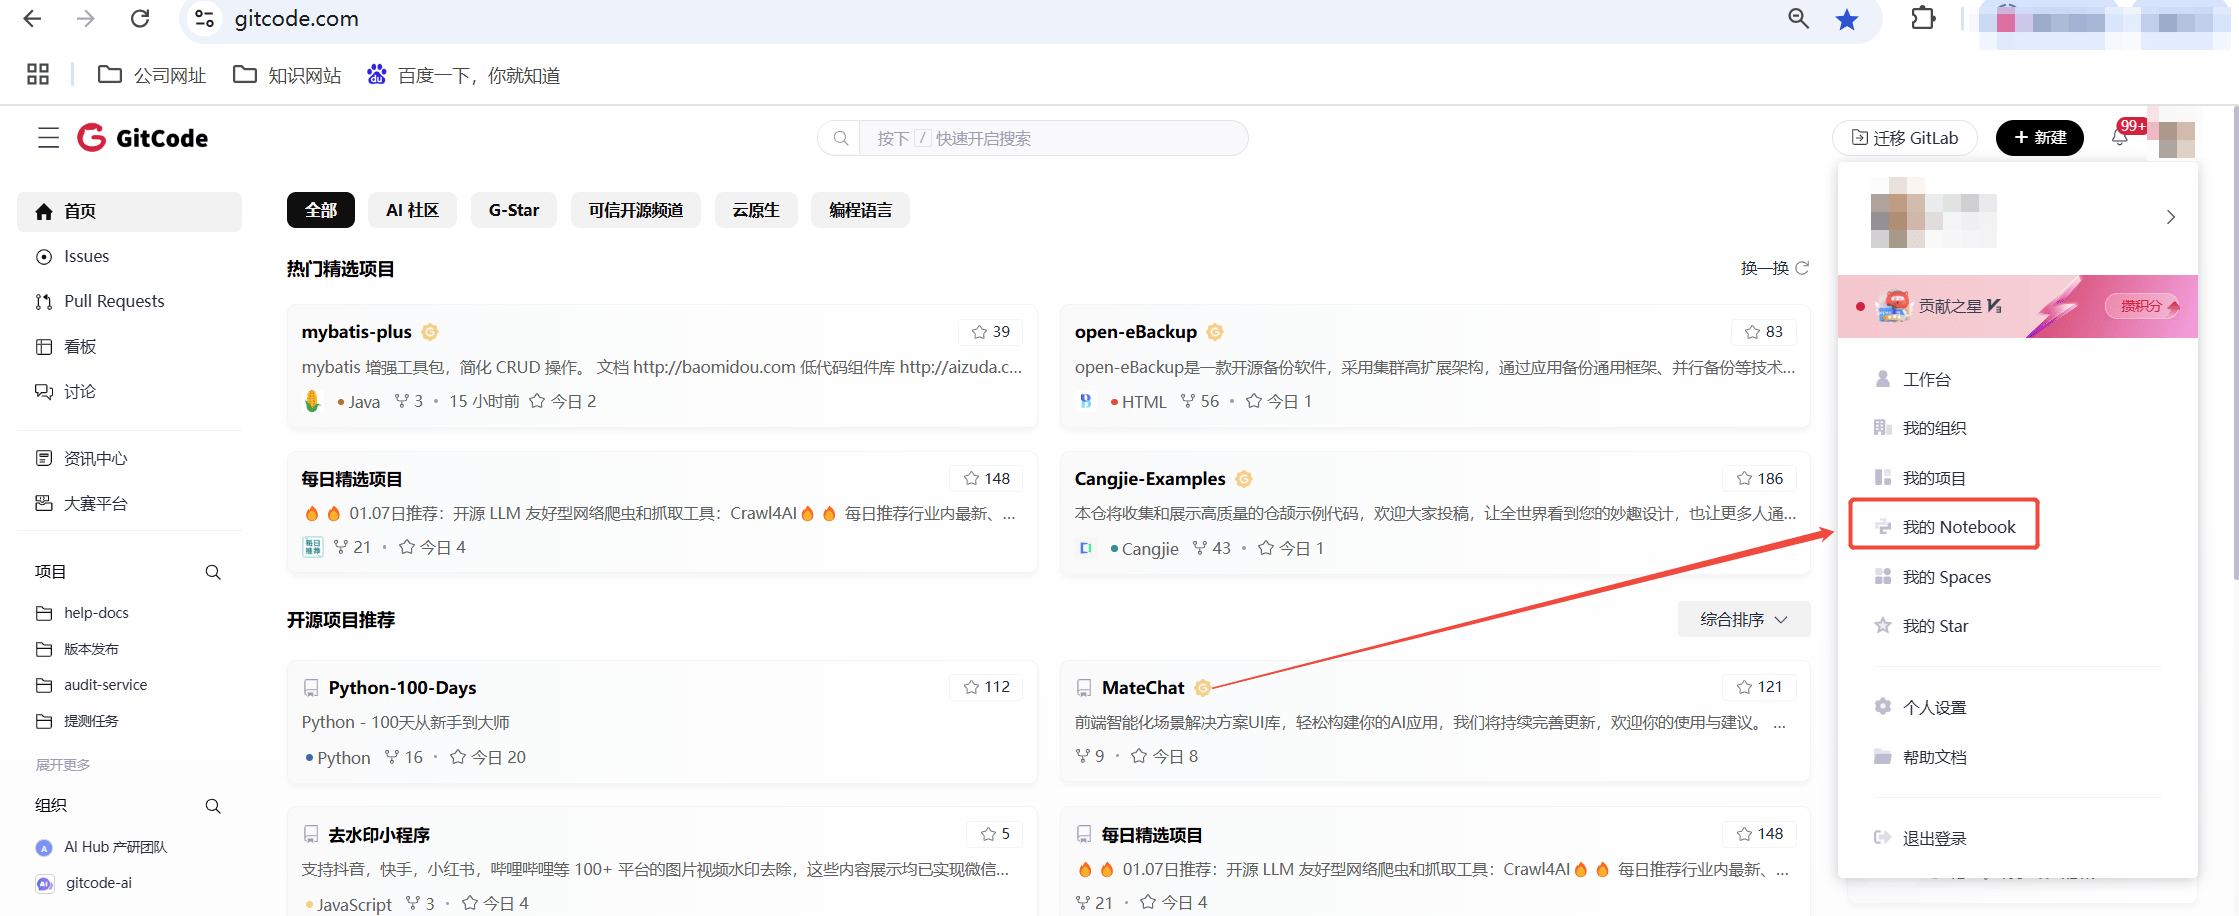Open the 综合排序 sort dropdown

[x=1743, y=620]
